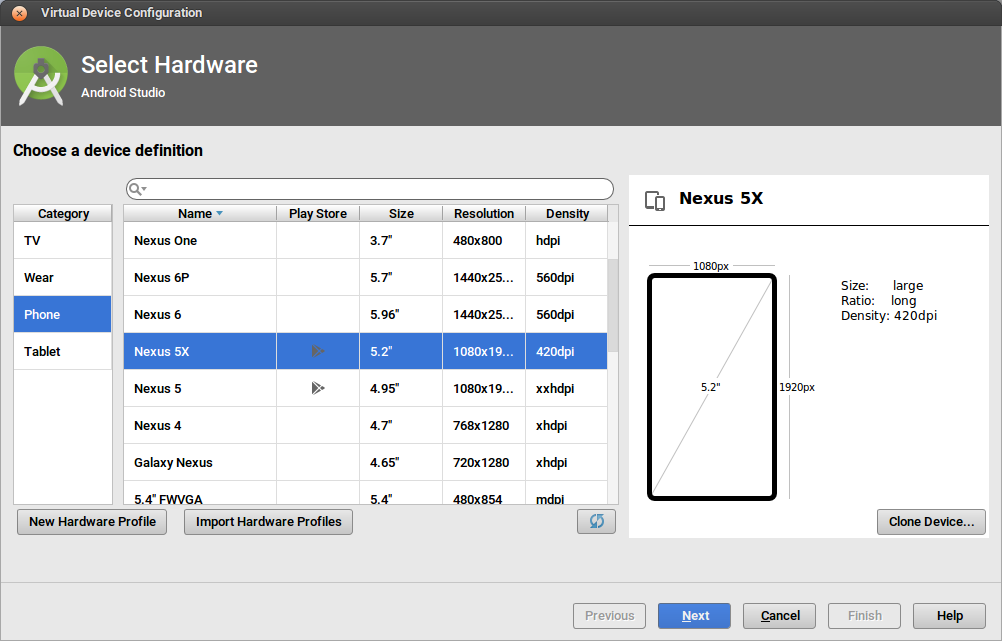Click the Android Studio logo in the header
This screenshot has height=641, width=1002.
40,75
